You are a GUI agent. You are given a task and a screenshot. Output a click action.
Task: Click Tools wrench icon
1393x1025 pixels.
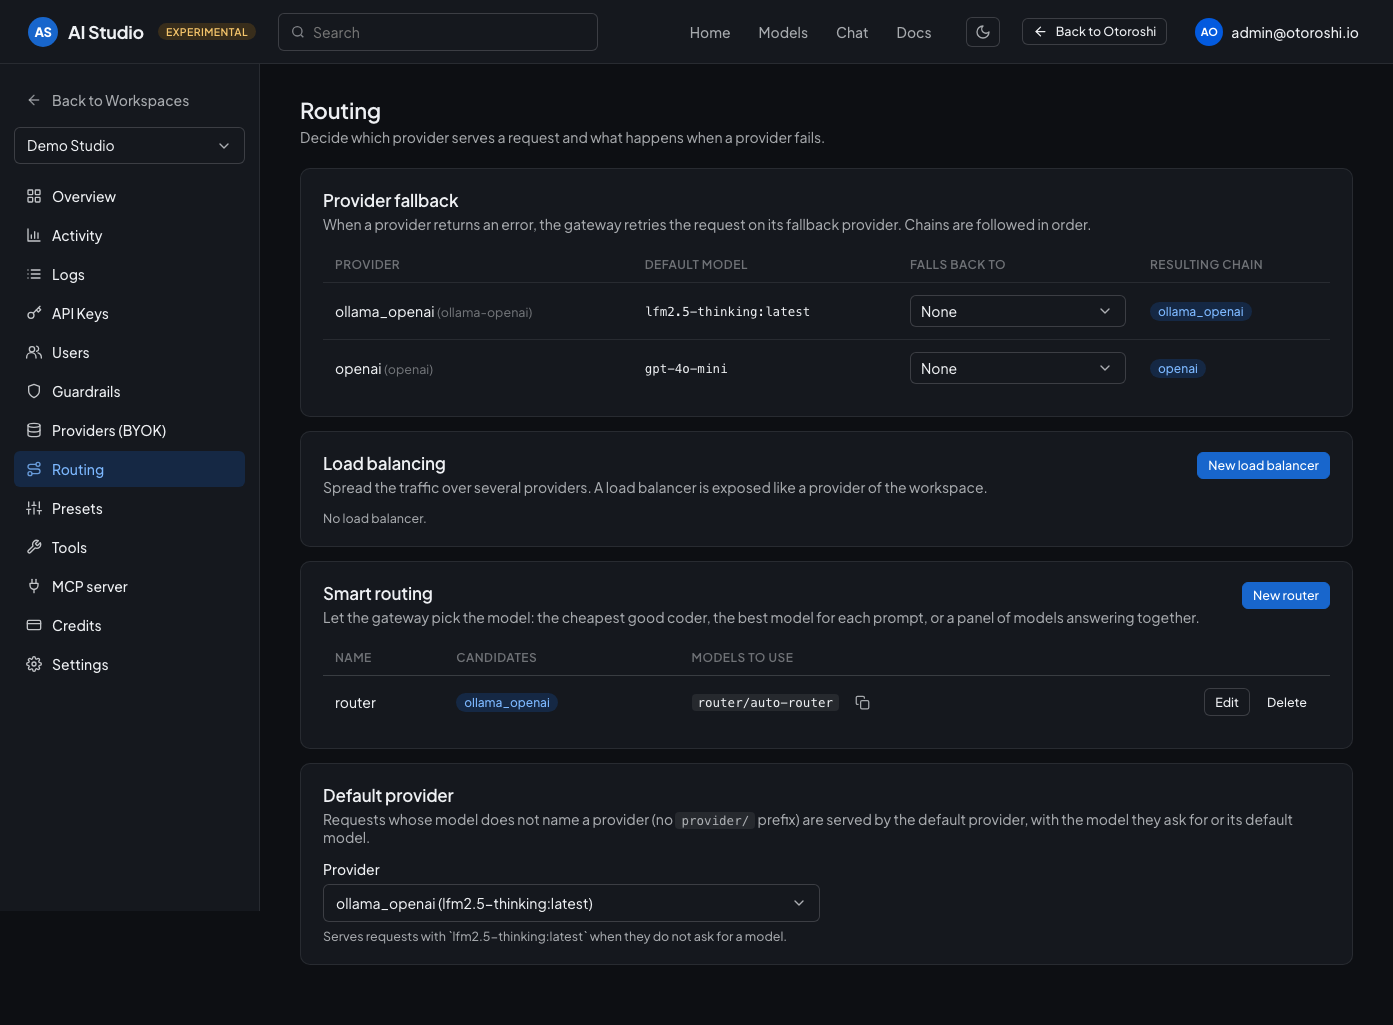click(x=34, y=547)
